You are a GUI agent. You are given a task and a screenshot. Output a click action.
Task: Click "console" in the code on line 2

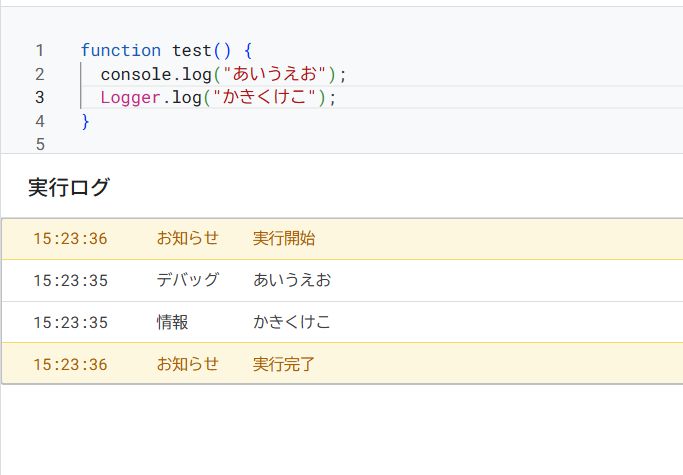(134, 74)
